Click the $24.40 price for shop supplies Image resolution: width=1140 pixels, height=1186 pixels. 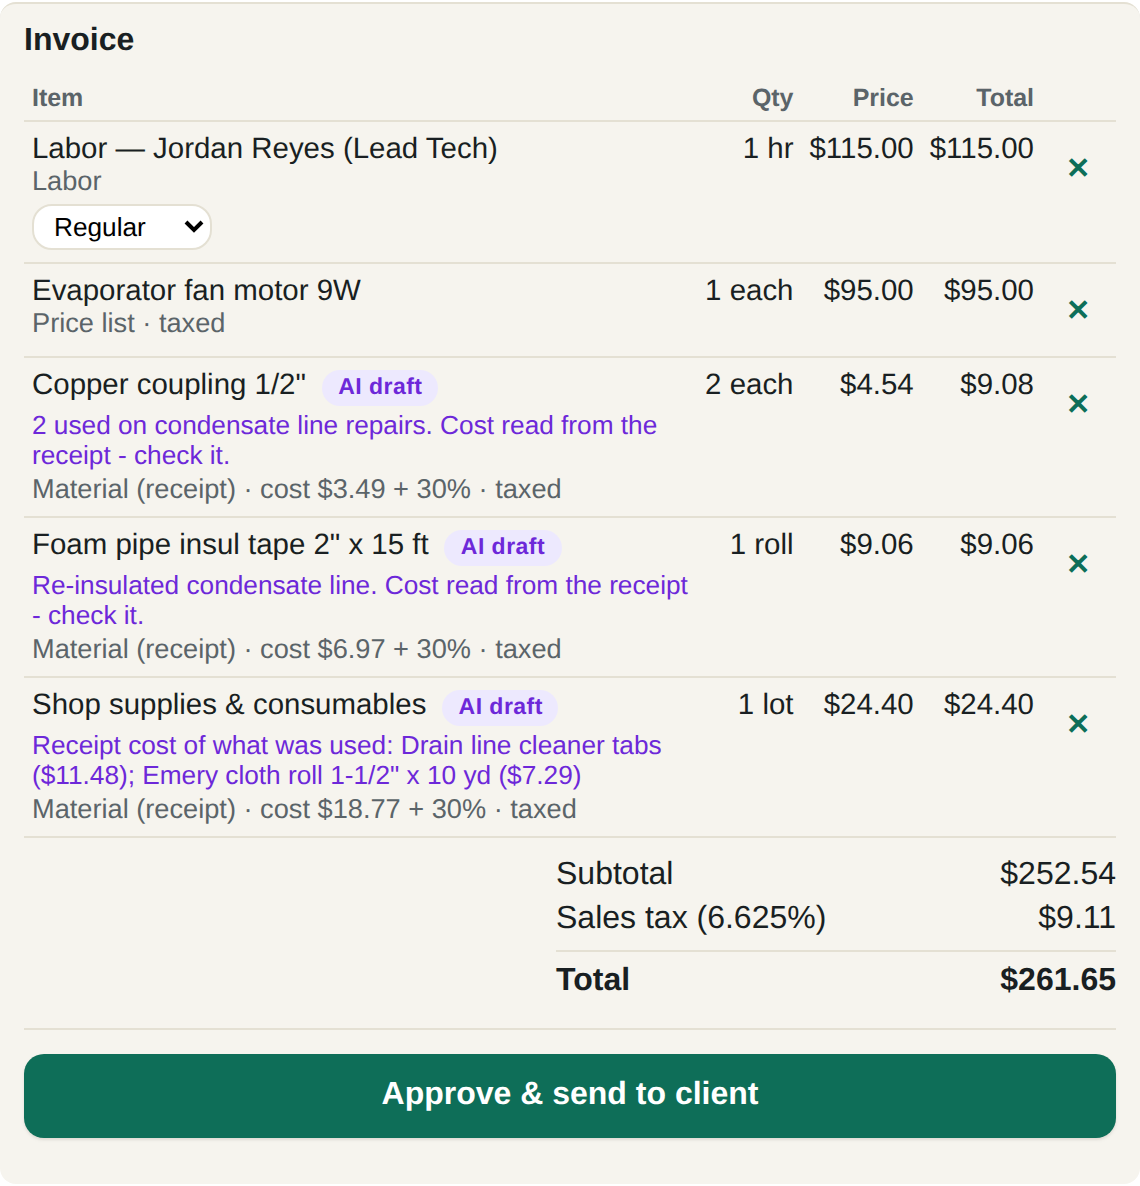(x=868, y=704)
